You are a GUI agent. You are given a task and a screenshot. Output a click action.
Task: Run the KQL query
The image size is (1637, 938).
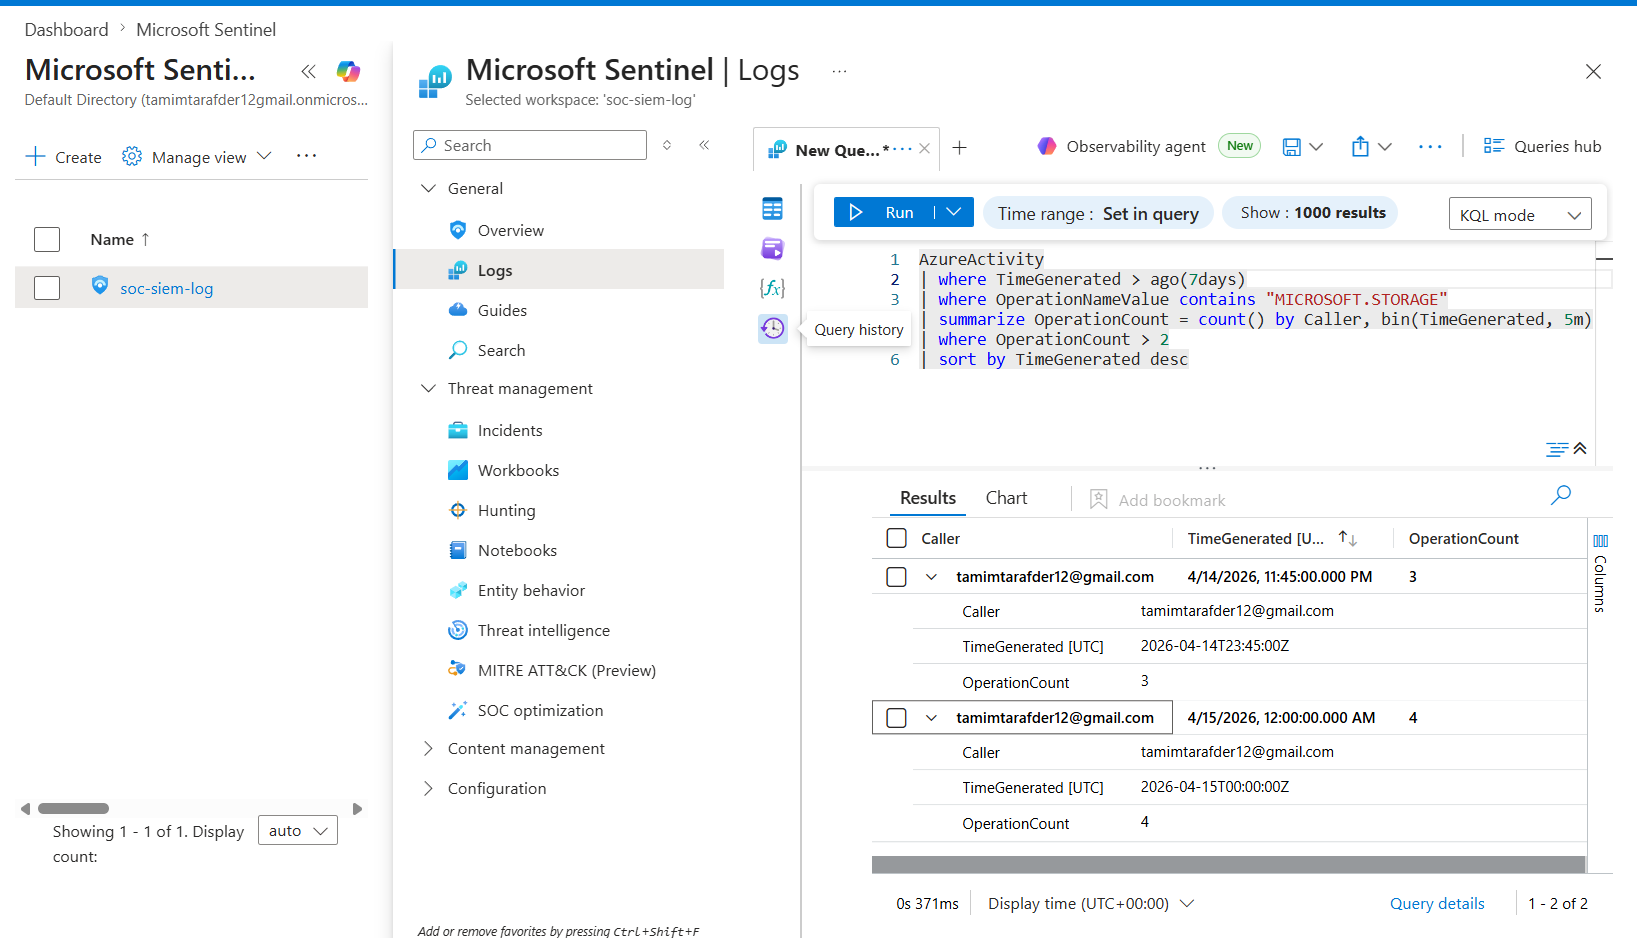[x=884, y=212]
